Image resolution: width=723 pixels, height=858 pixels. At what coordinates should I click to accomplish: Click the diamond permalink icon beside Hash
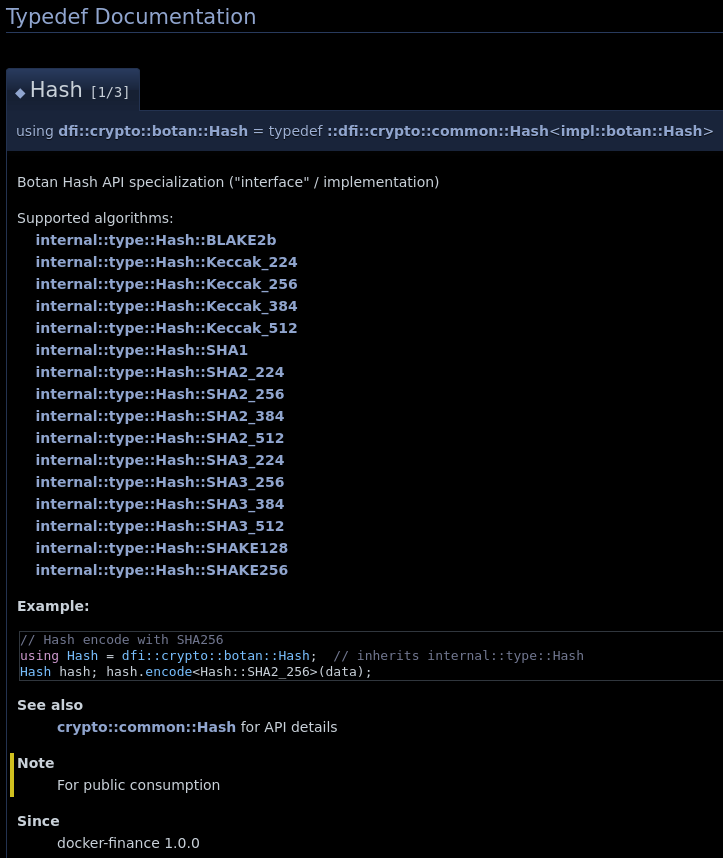click(20, 93)
